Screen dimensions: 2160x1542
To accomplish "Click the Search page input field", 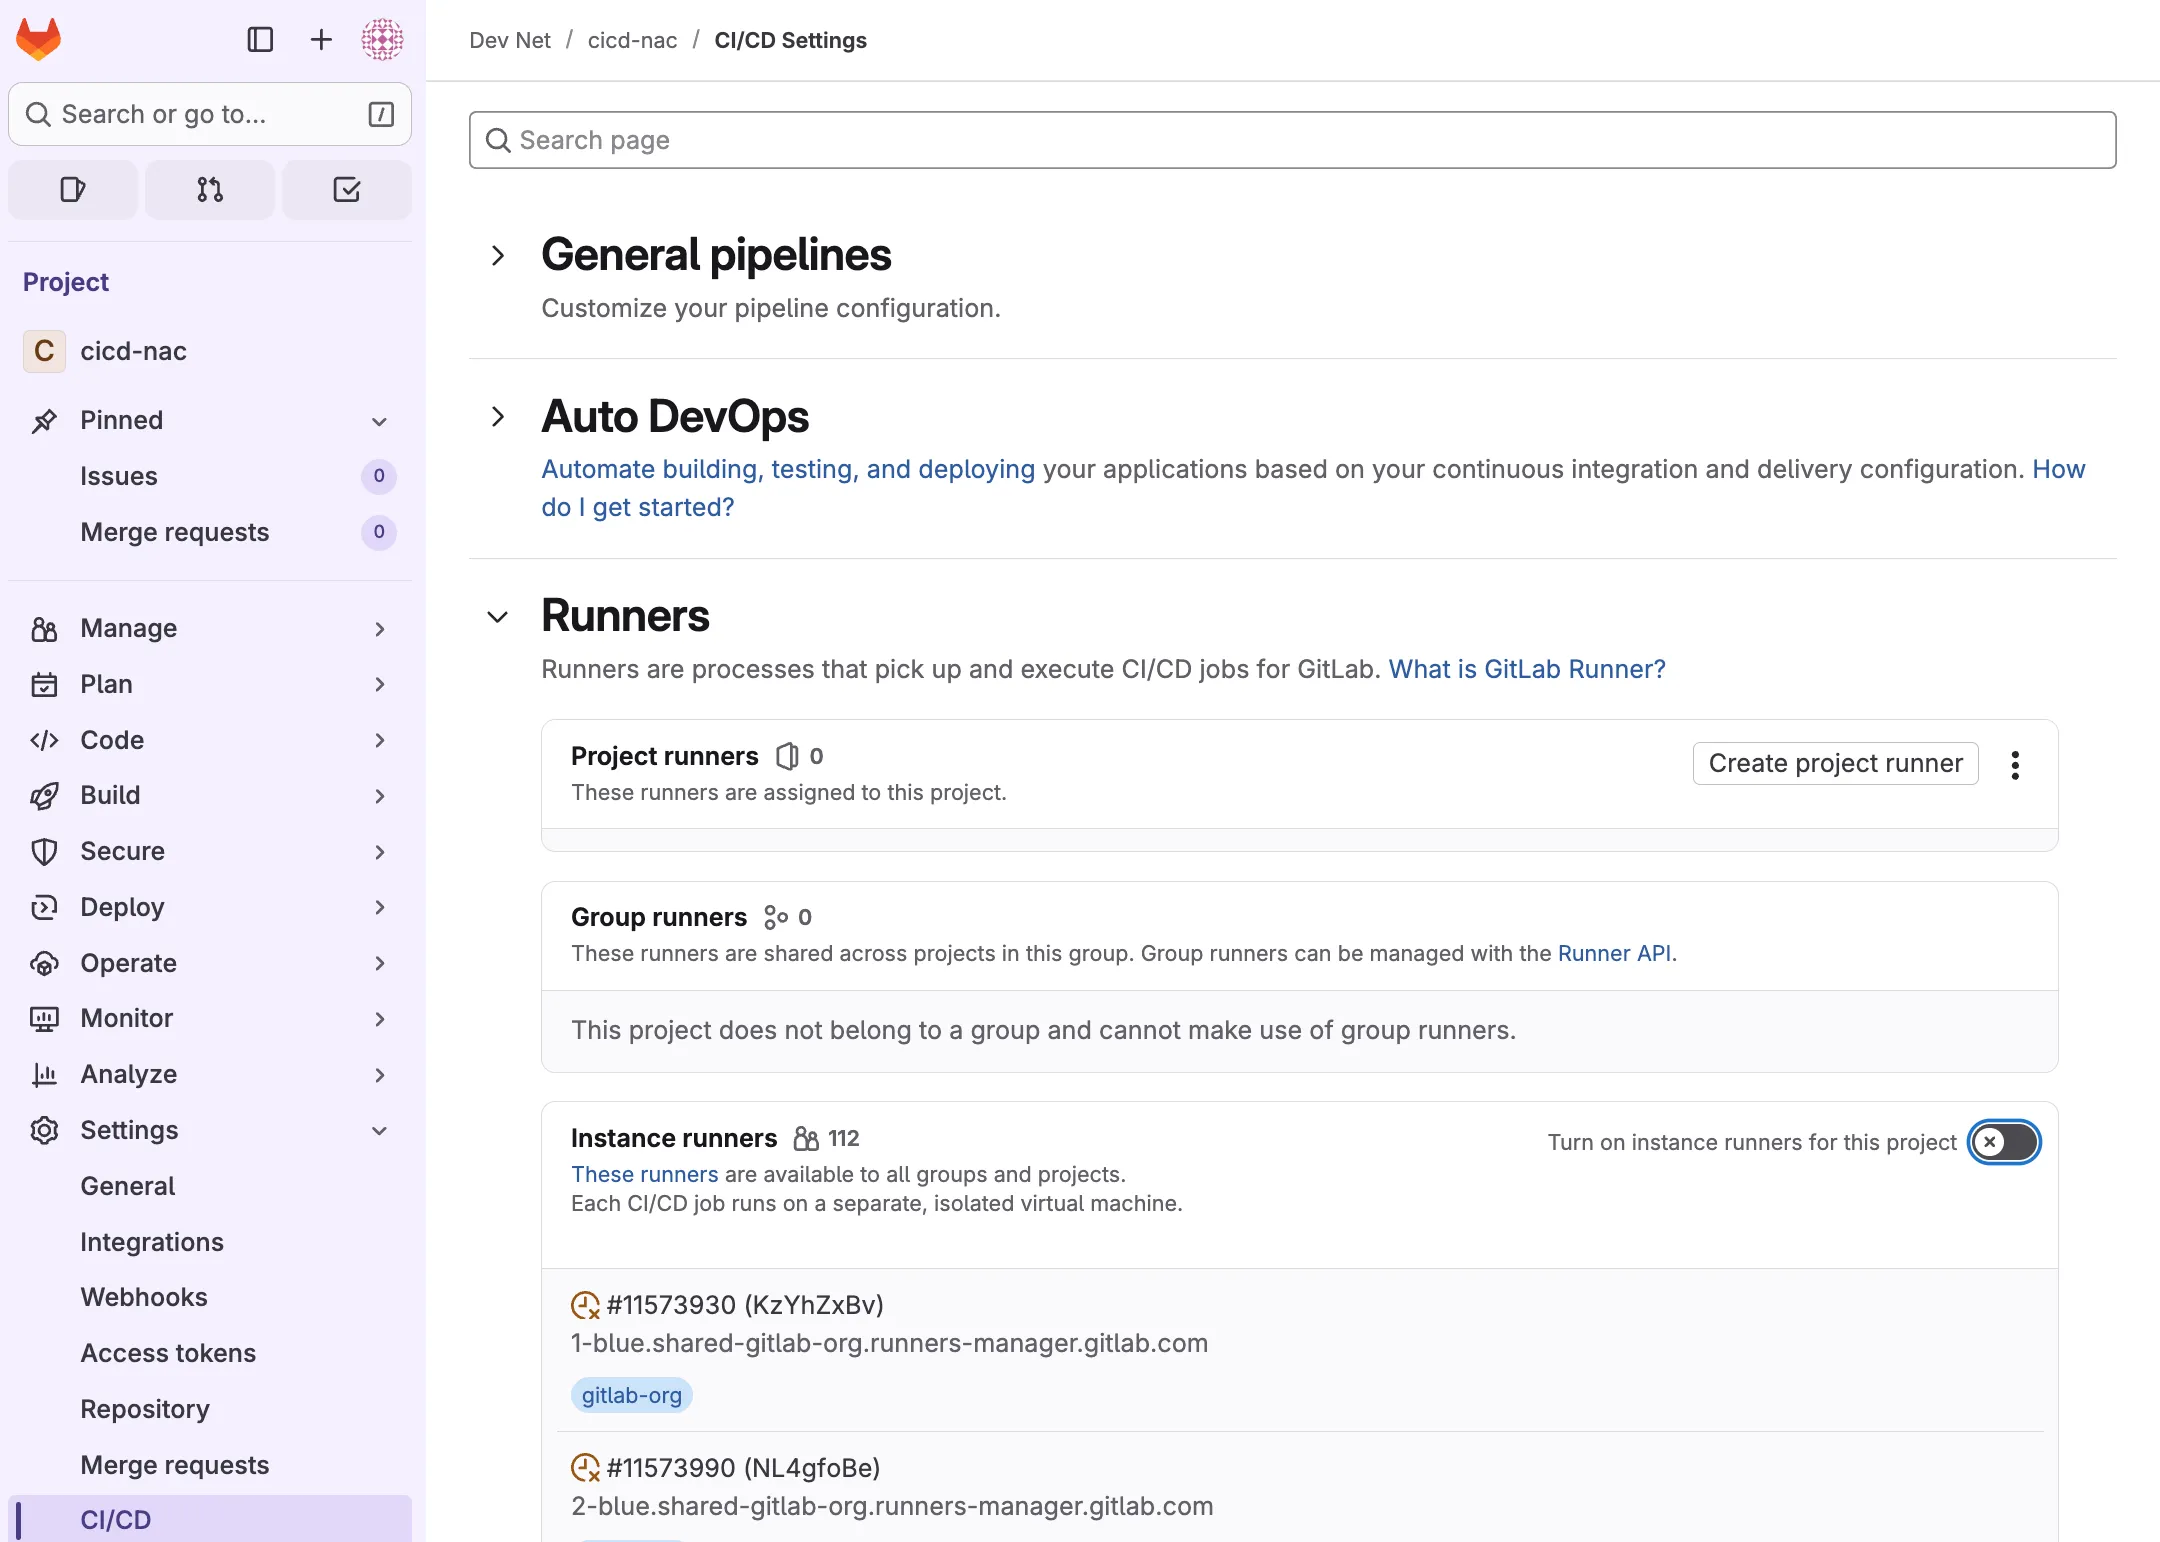I will pos(1292,140).
